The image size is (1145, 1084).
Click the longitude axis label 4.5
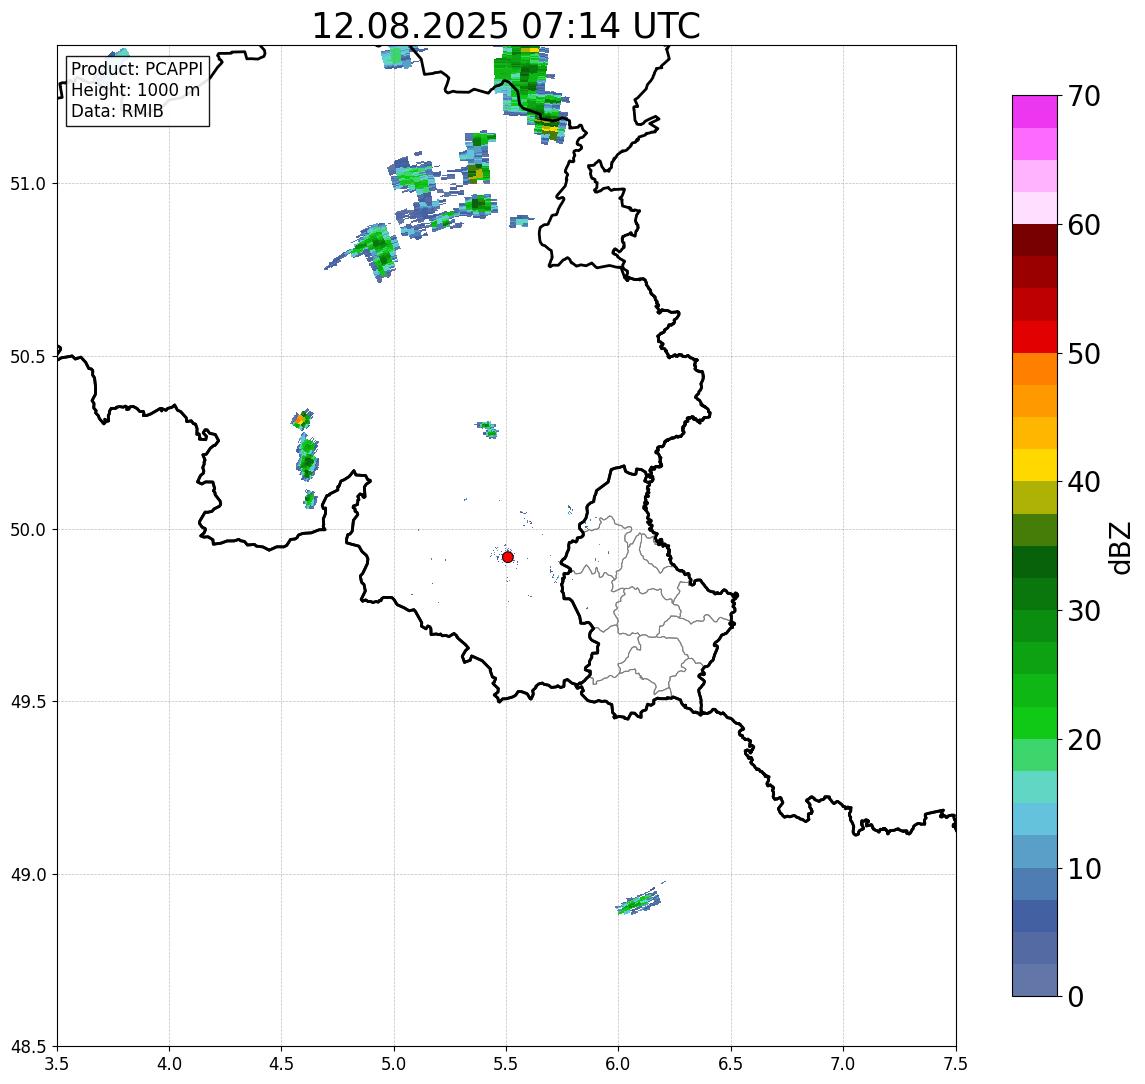pyautogui.click(x=282, y=1064)
